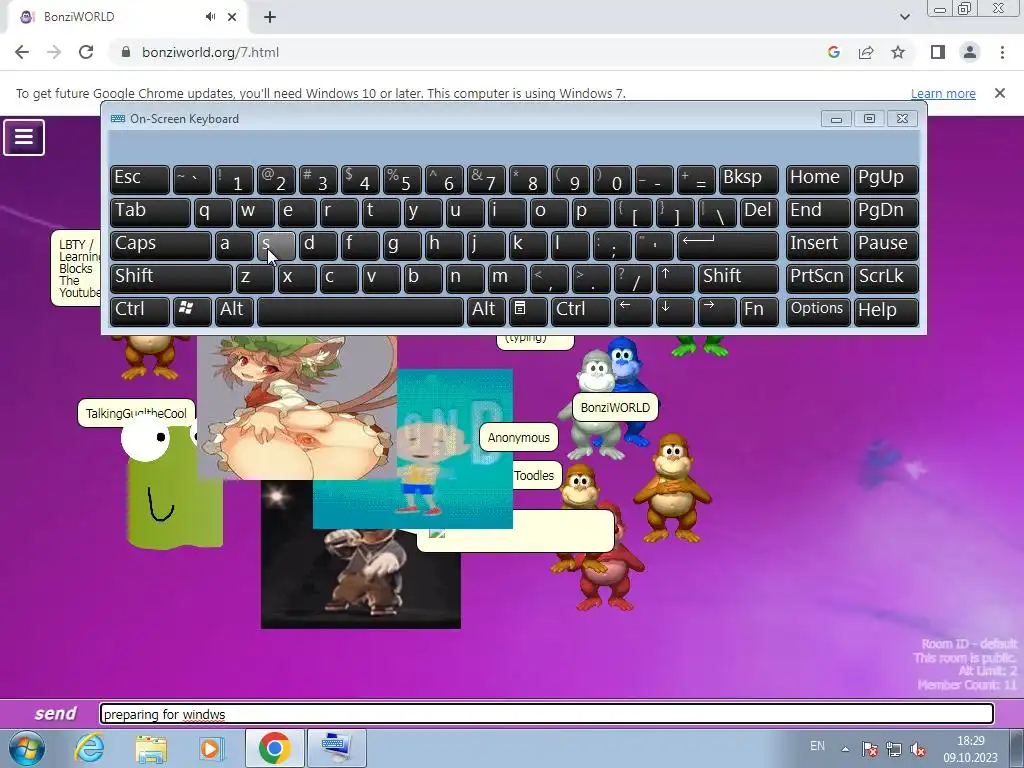
Task: Click the 'o' key
Action: pyautogui.click(x=549, y=212)
